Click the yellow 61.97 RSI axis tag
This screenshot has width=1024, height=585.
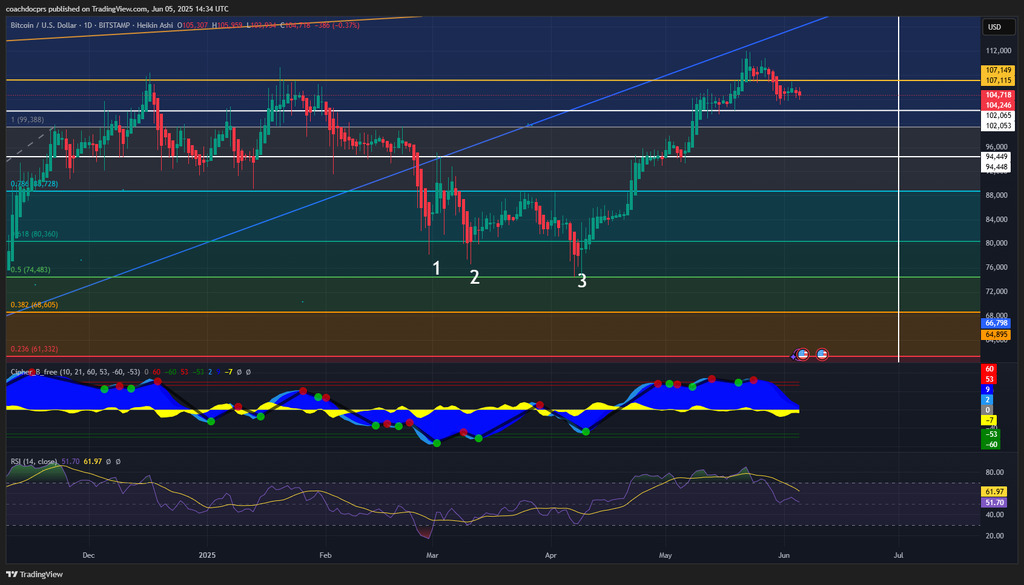[994, 491]
